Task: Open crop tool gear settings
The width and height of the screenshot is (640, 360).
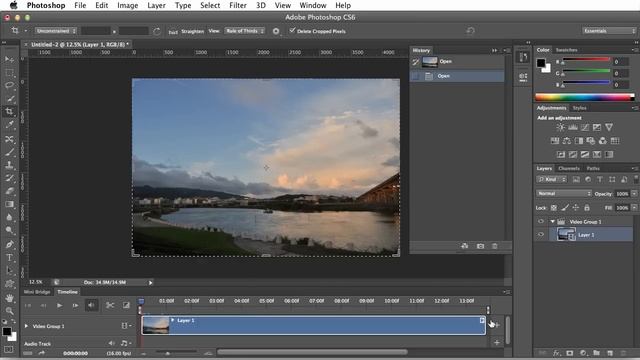Action: pyautogui.click(x=276, y=31)
